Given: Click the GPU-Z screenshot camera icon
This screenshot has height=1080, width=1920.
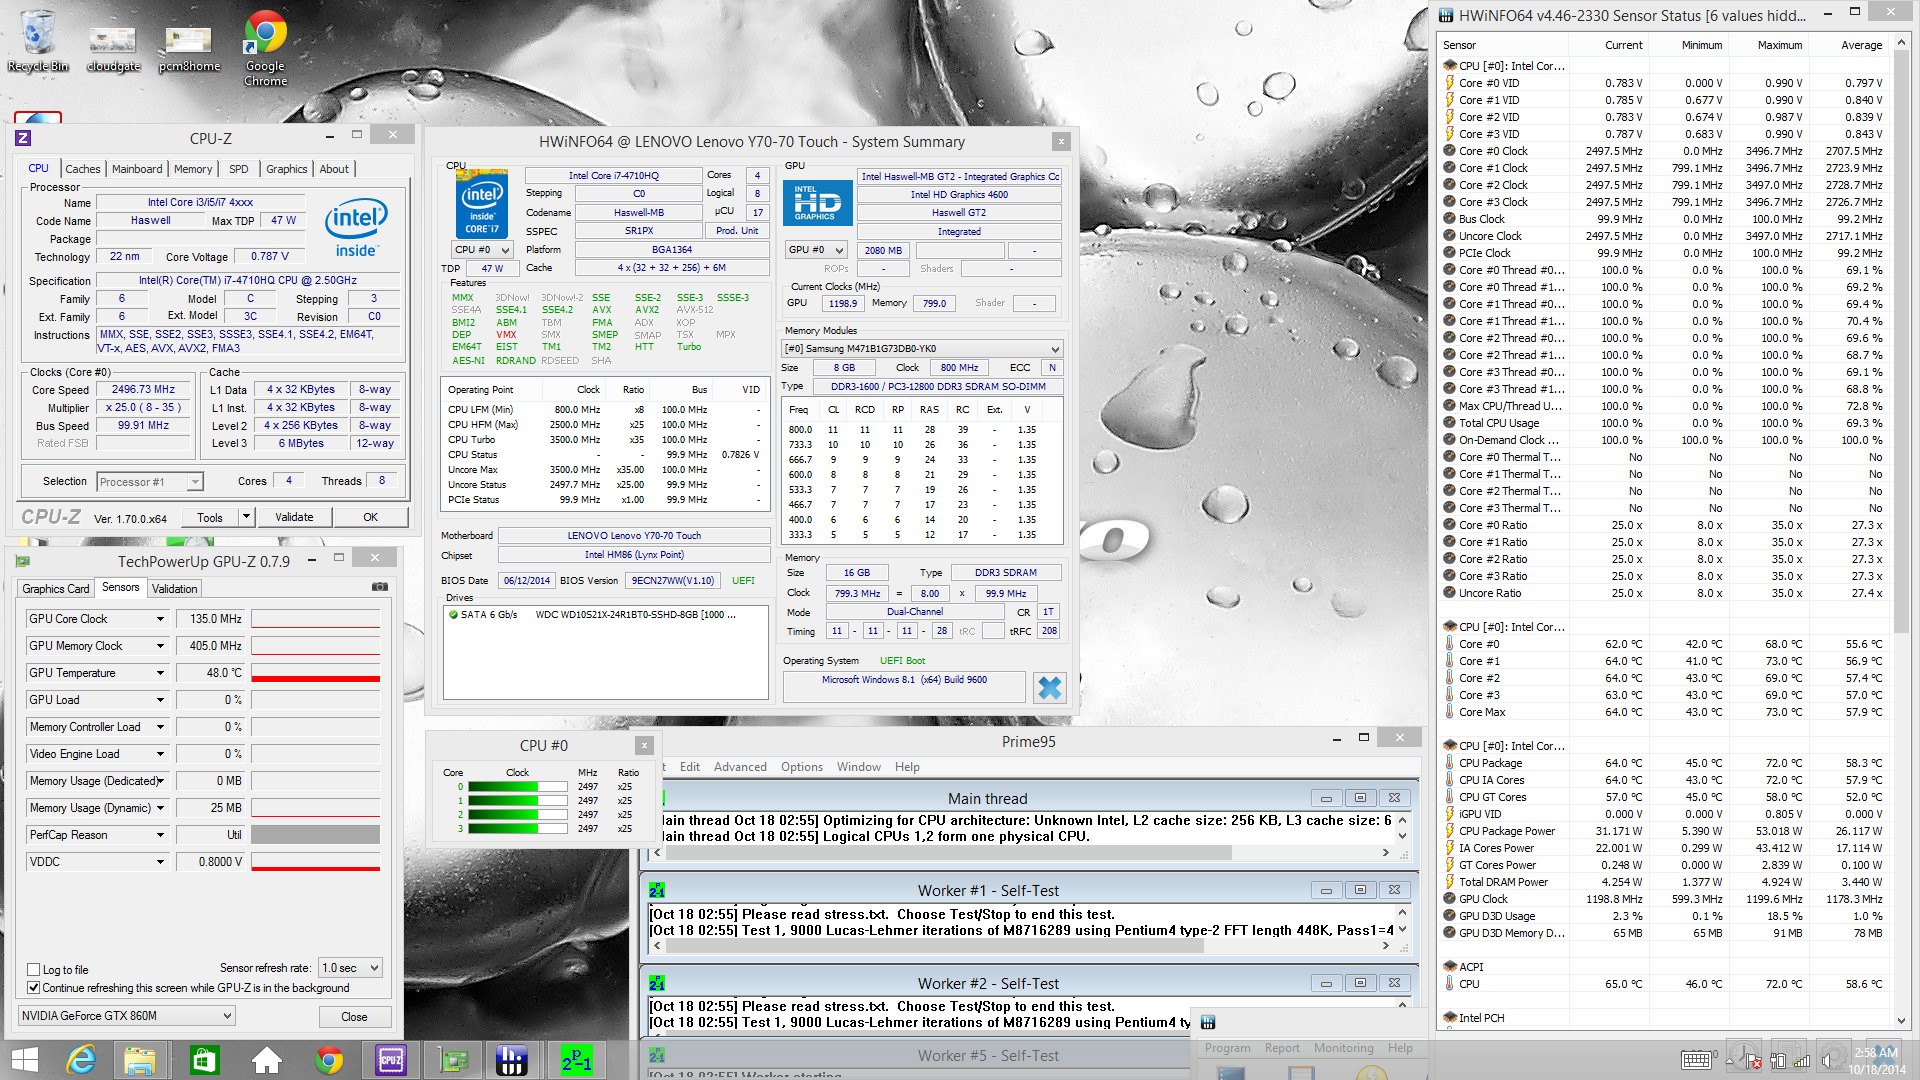Looking at the screenshot, I should point(380,588).
